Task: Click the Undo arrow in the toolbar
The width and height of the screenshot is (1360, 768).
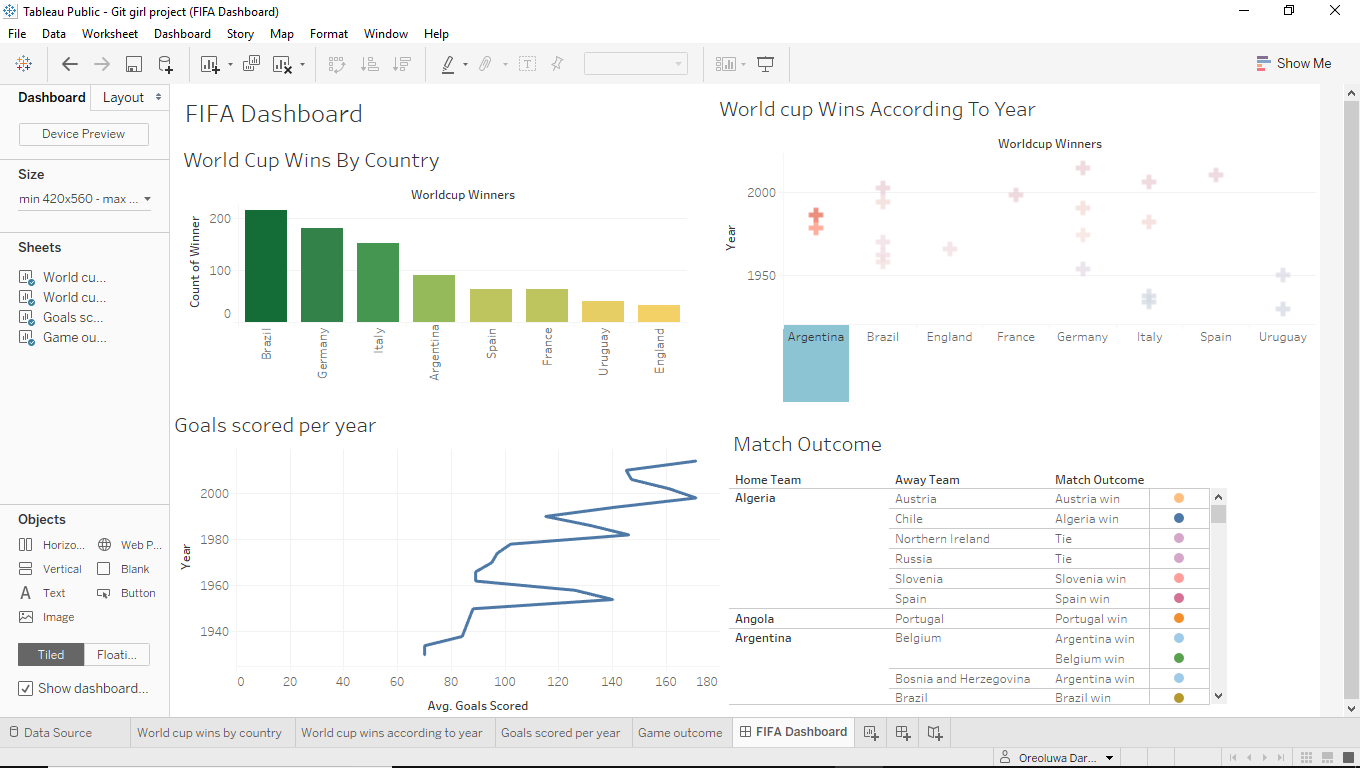Action: pos(69,63)
